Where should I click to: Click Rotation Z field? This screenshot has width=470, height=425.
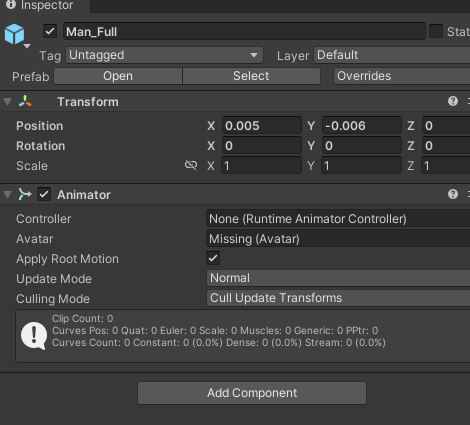446,146
